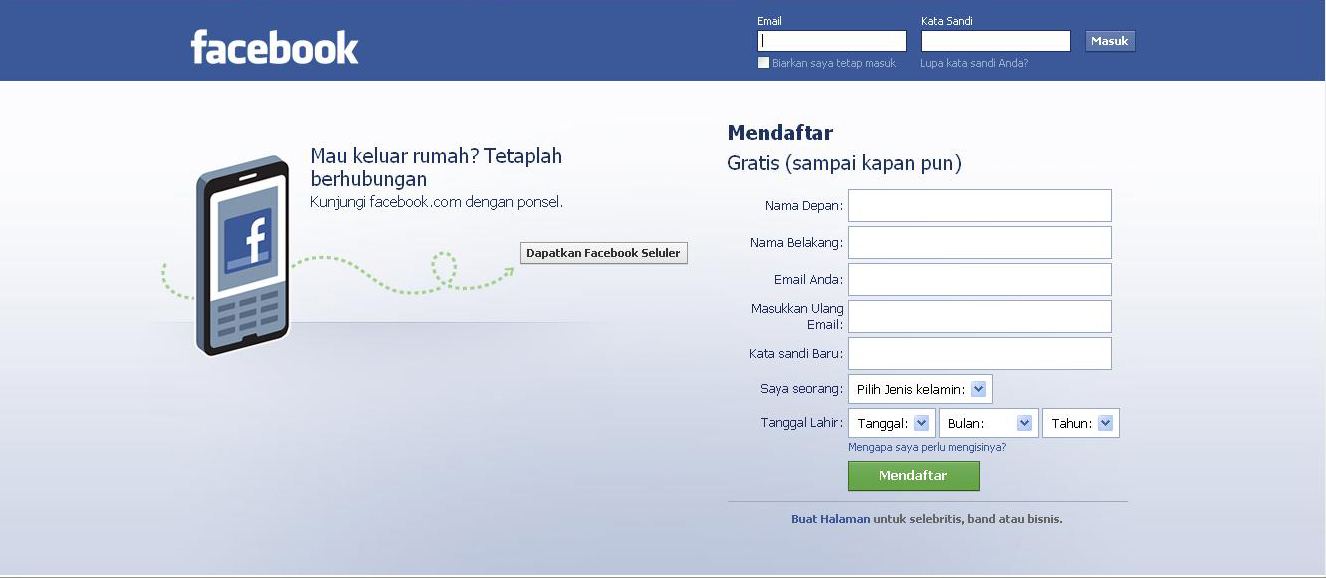Click the 'Mendaftar' heading text

point(780,133)
